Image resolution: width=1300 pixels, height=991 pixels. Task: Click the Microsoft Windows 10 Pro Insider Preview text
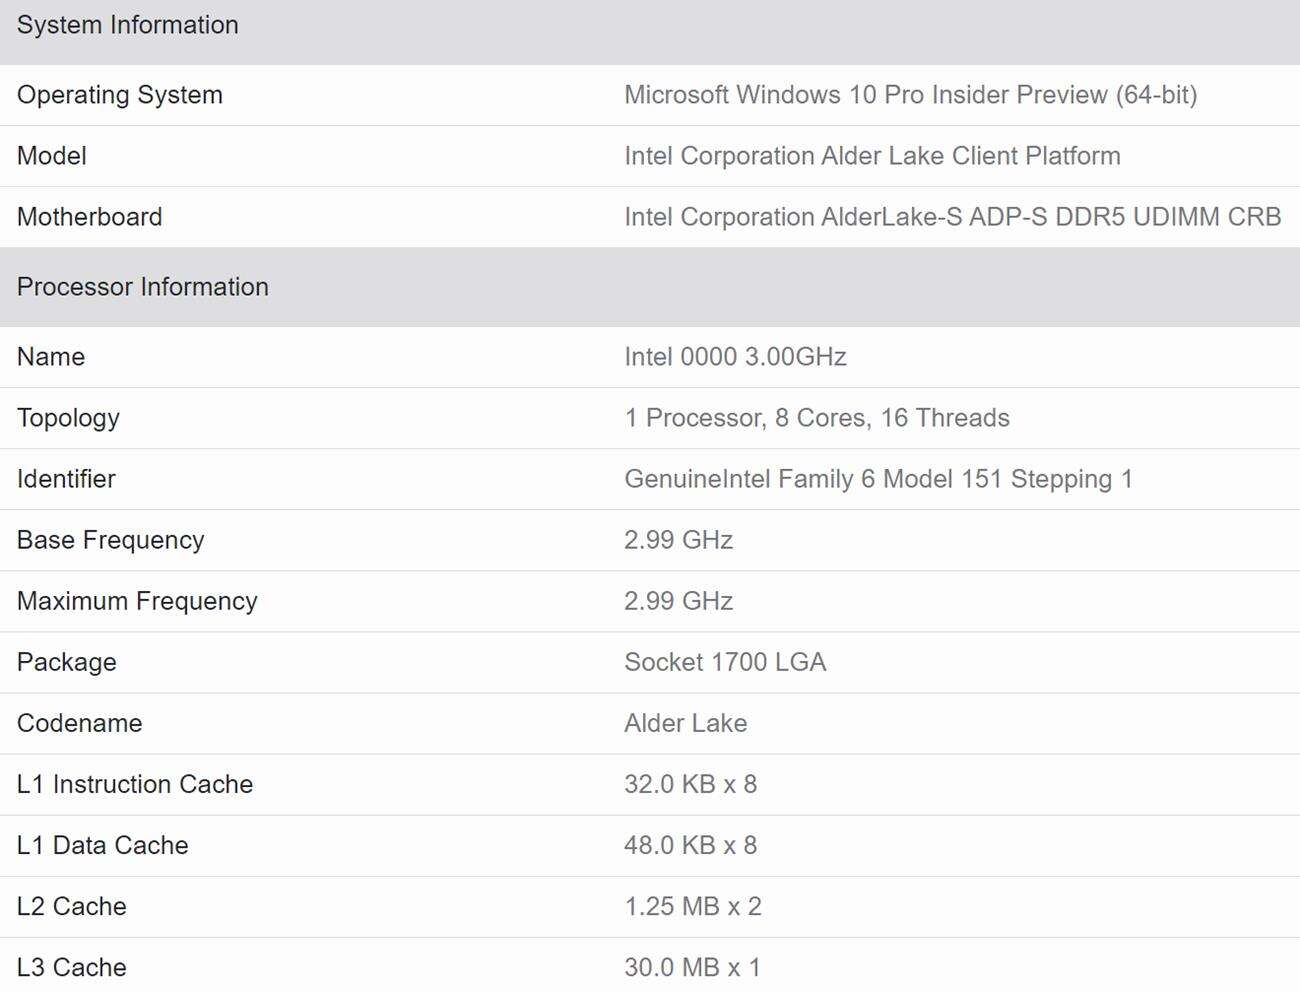coord(915,95)
